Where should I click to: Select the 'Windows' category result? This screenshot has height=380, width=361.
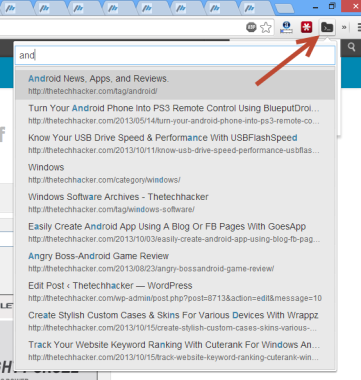(x=175, y=173)
